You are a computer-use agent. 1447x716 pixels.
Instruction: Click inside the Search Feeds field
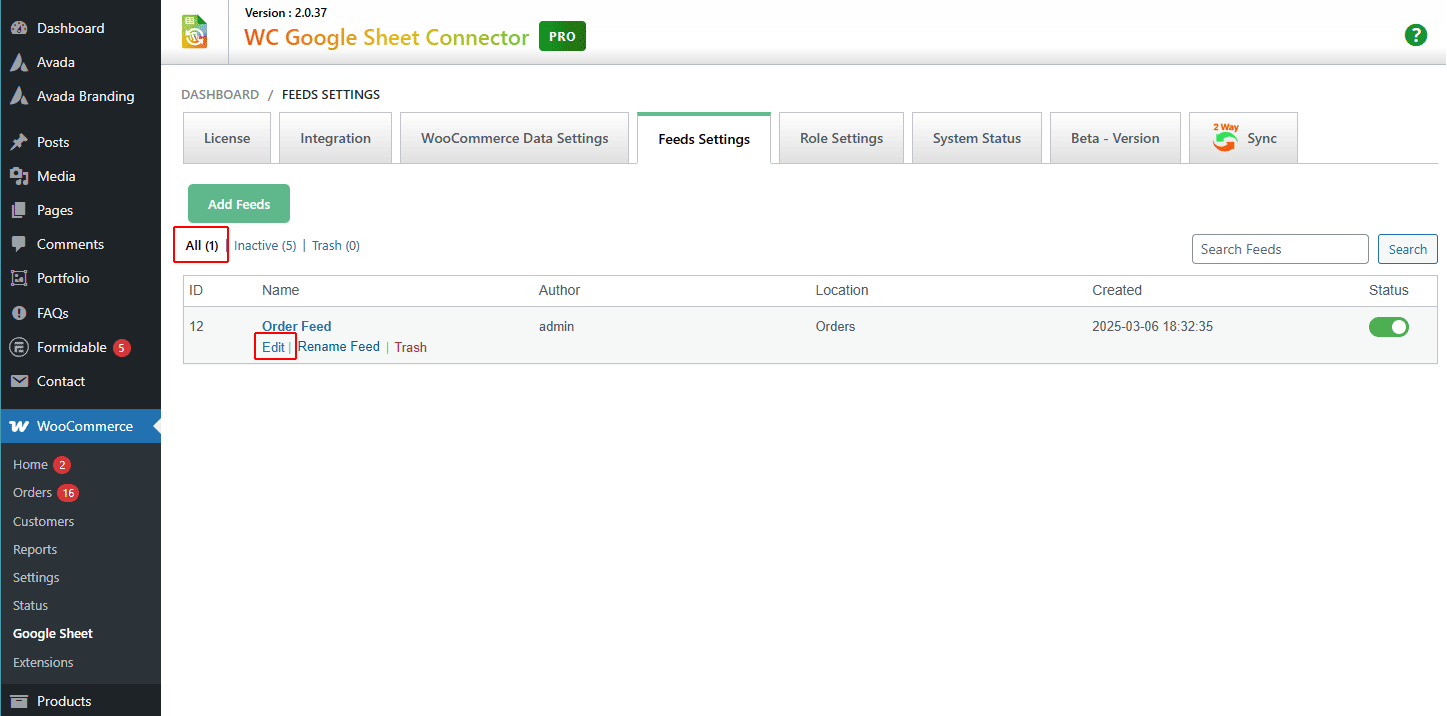(1280, 248)
